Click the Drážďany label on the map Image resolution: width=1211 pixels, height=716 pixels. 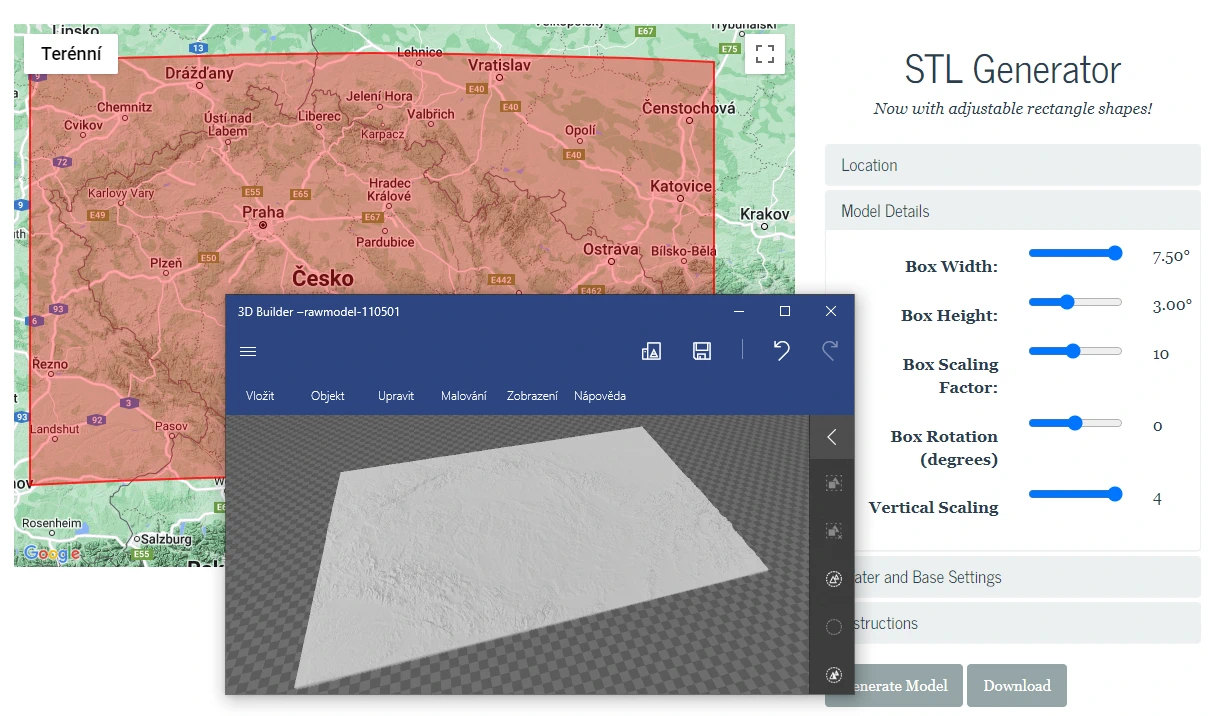pyautogui.click(x=200, y=74)
